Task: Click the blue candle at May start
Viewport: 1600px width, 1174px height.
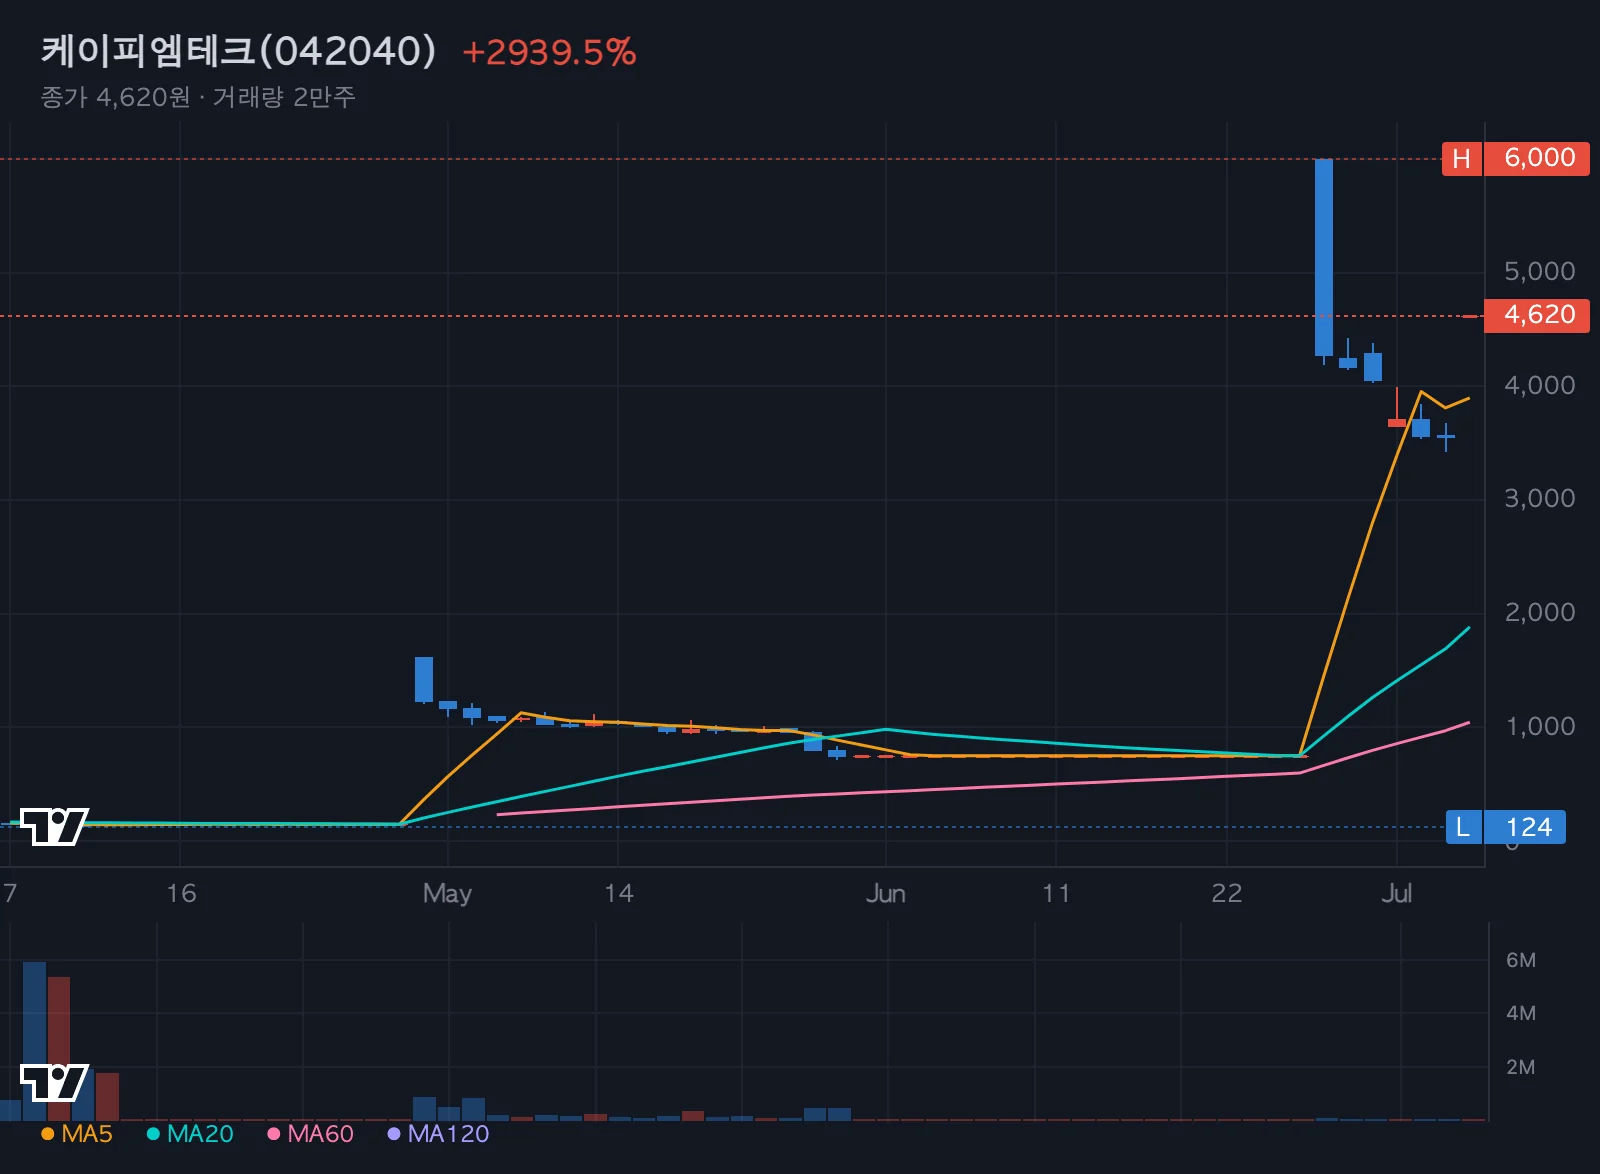Action: click(424, 679)
